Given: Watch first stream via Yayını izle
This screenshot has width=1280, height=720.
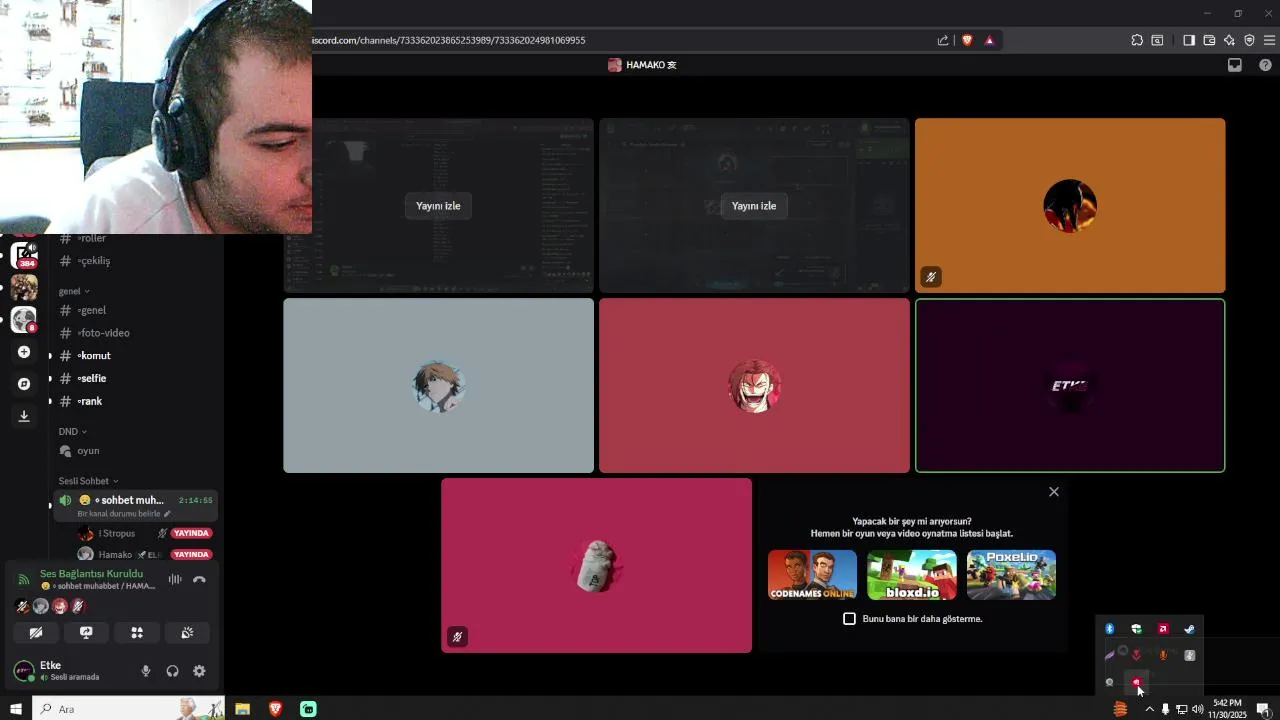Looking at the screenshot, I should (x=438, y=206).
